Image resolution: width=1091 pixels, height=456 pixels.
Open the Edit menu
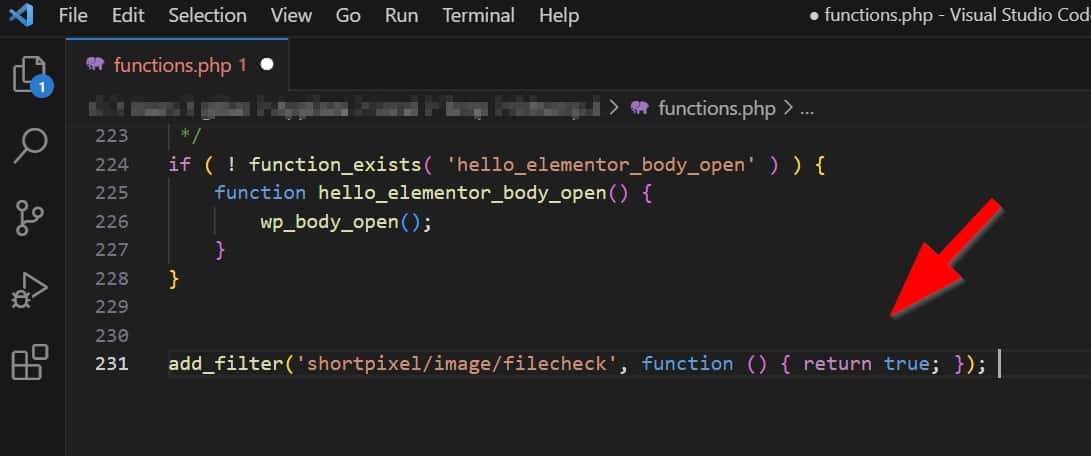[128, 16]
